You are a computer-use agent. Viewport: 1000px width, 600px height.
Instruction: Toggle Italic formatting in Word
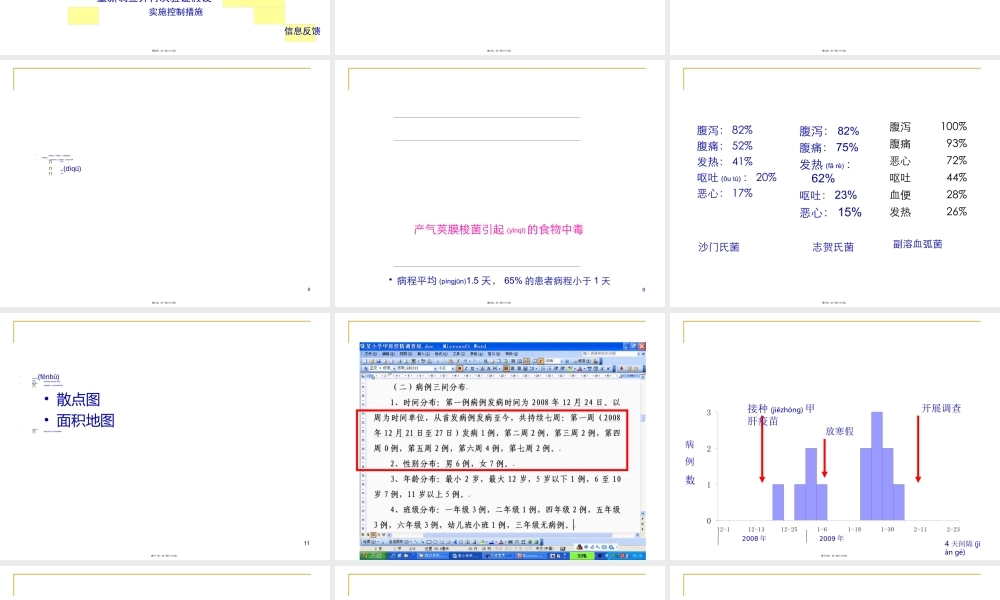point(466,368)
